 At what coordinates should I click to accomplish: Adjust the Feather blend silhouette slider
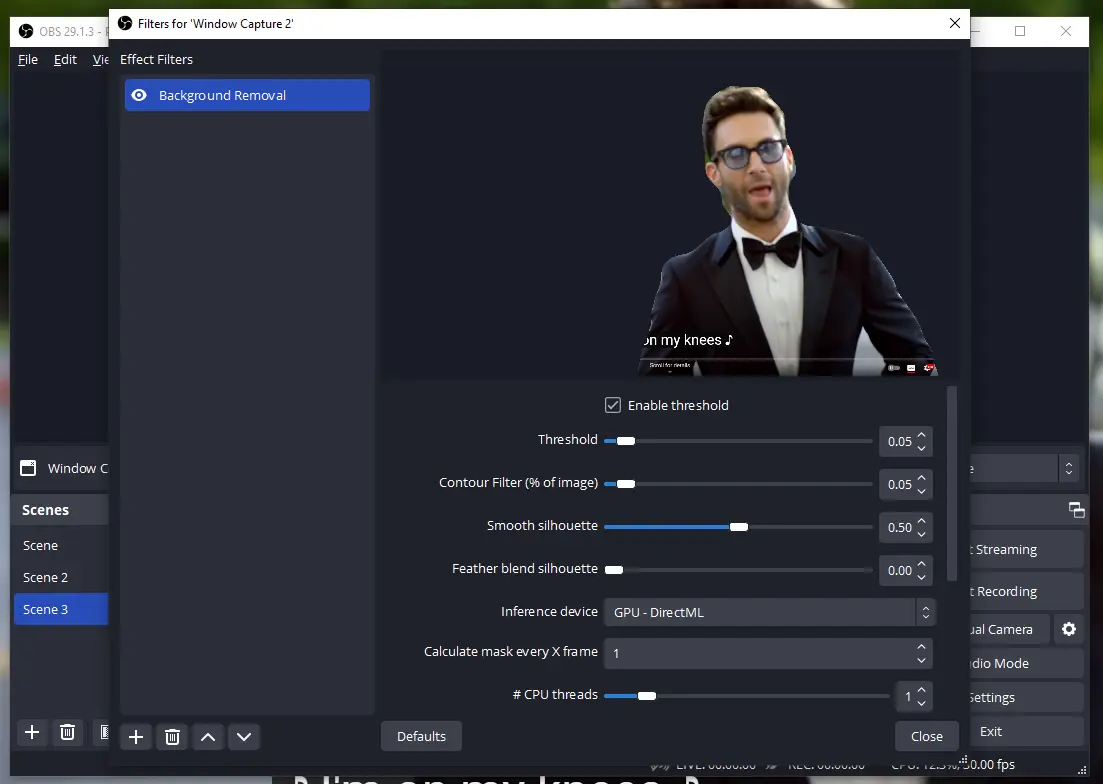coord(614,570)
